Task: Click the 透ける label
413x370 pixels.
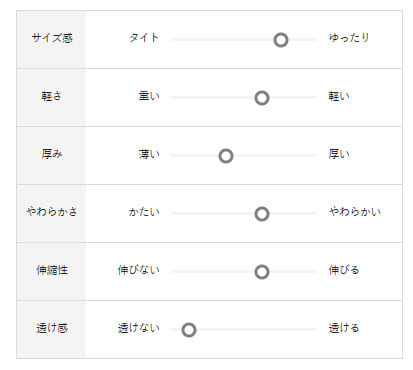Action: [x=344, y=328]
